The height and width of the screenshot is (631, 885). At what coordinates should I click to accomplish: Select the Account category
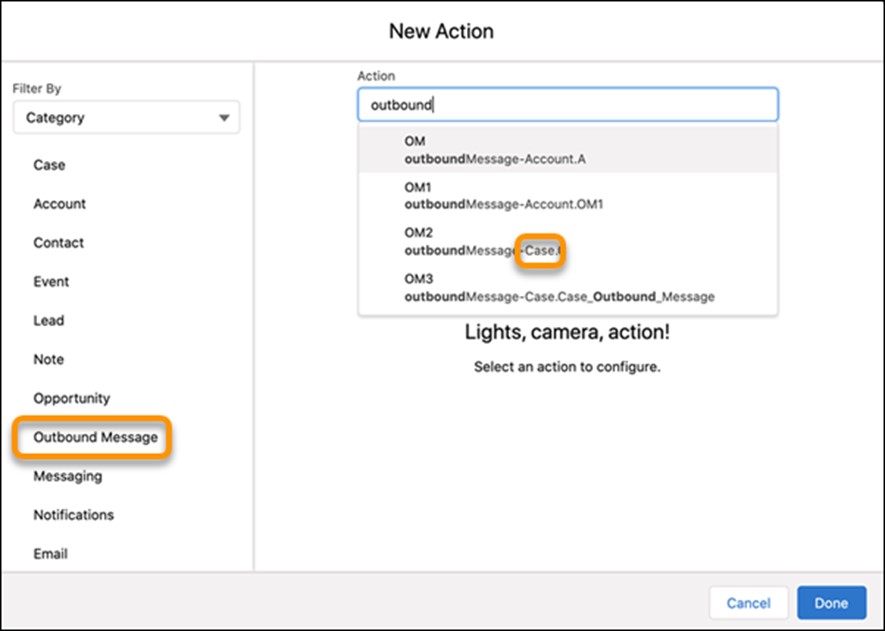[60, 204]
